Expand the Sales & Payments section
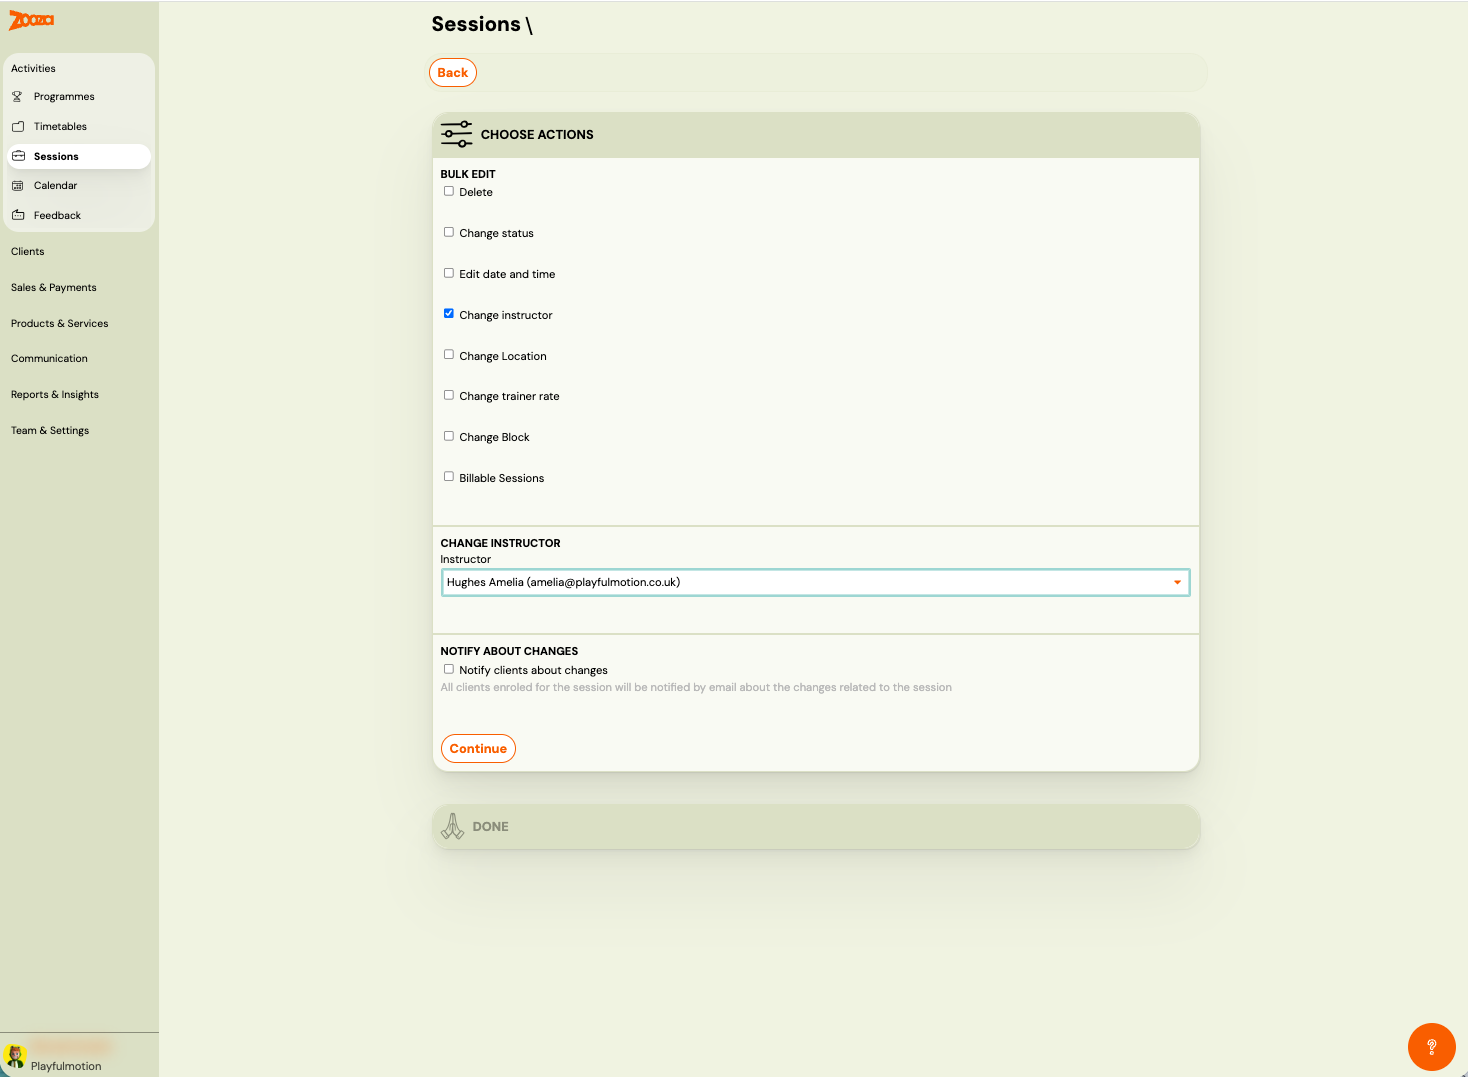Viewport: 1468px width, 1077px height. [x=54, y=288]
